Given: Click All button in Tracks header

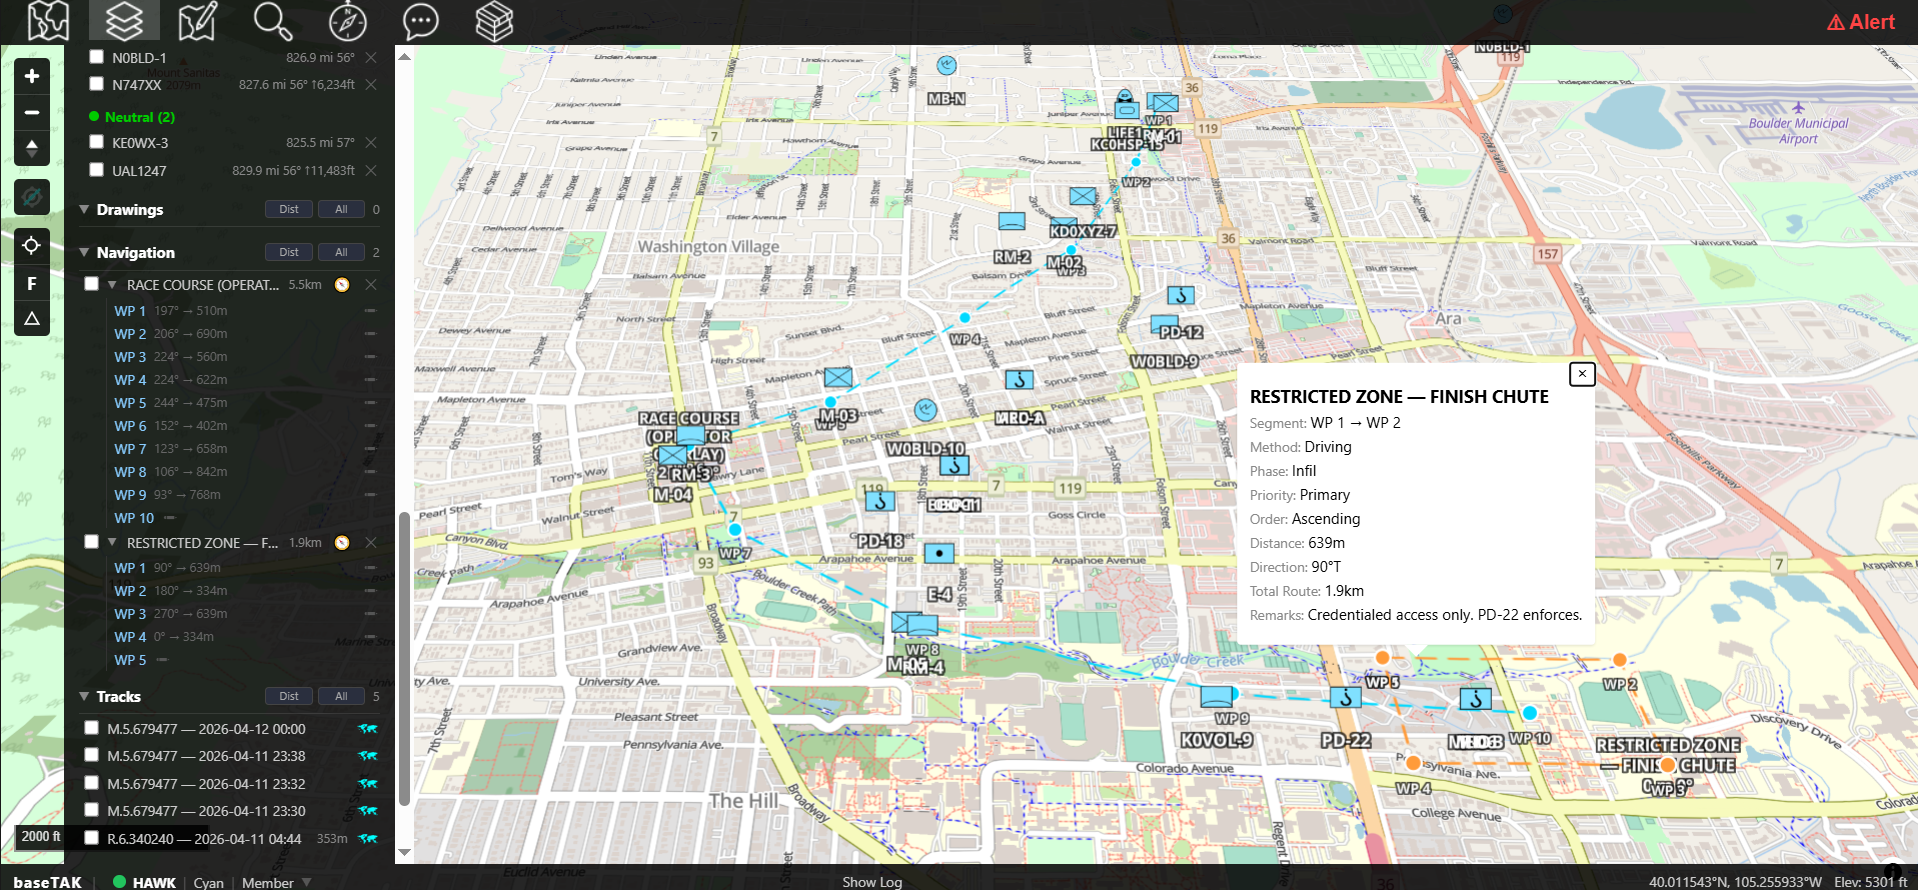Looking at the screenshot, I should click(341, 696).
